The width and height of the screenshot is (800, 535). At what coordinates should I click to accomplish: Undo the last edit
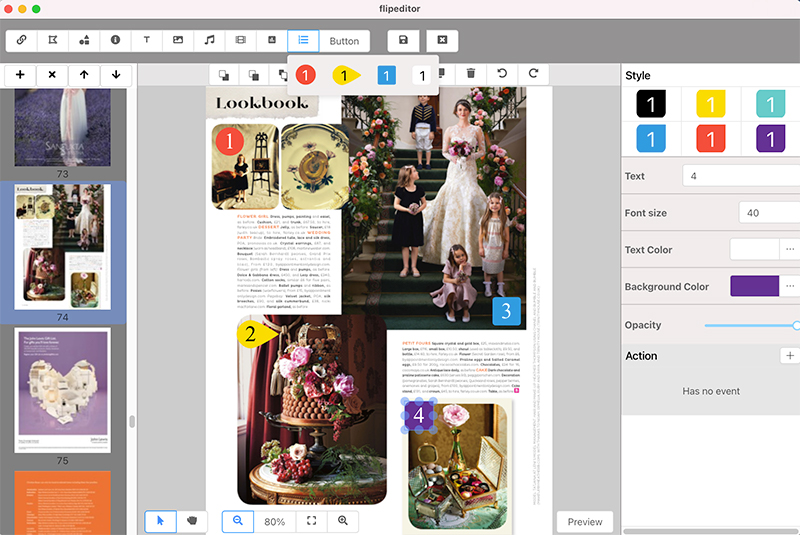(502, 74)
